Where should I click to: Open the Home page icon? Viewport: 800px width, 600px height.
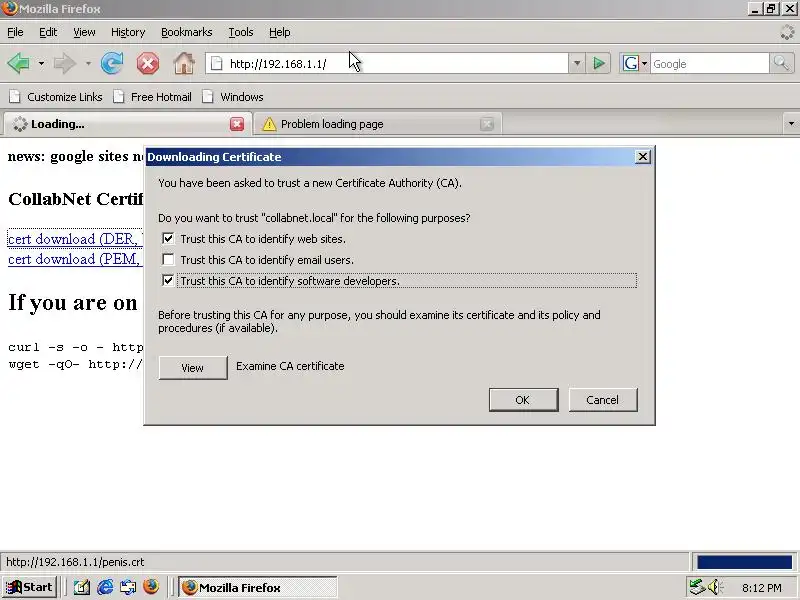coord(184,64)
